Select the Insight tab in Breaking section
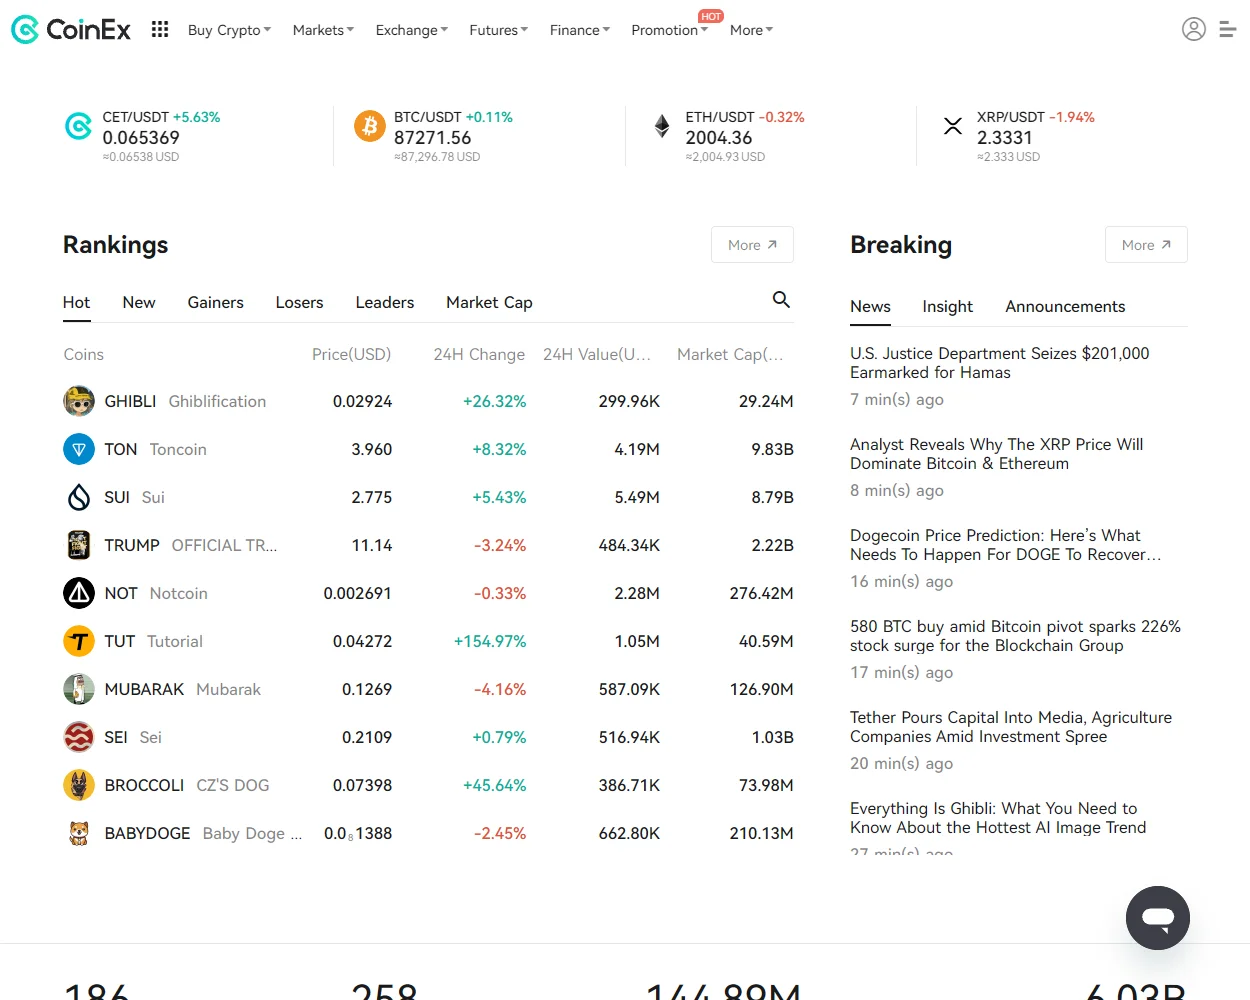1250x1000 pixels. click(947, 306)
